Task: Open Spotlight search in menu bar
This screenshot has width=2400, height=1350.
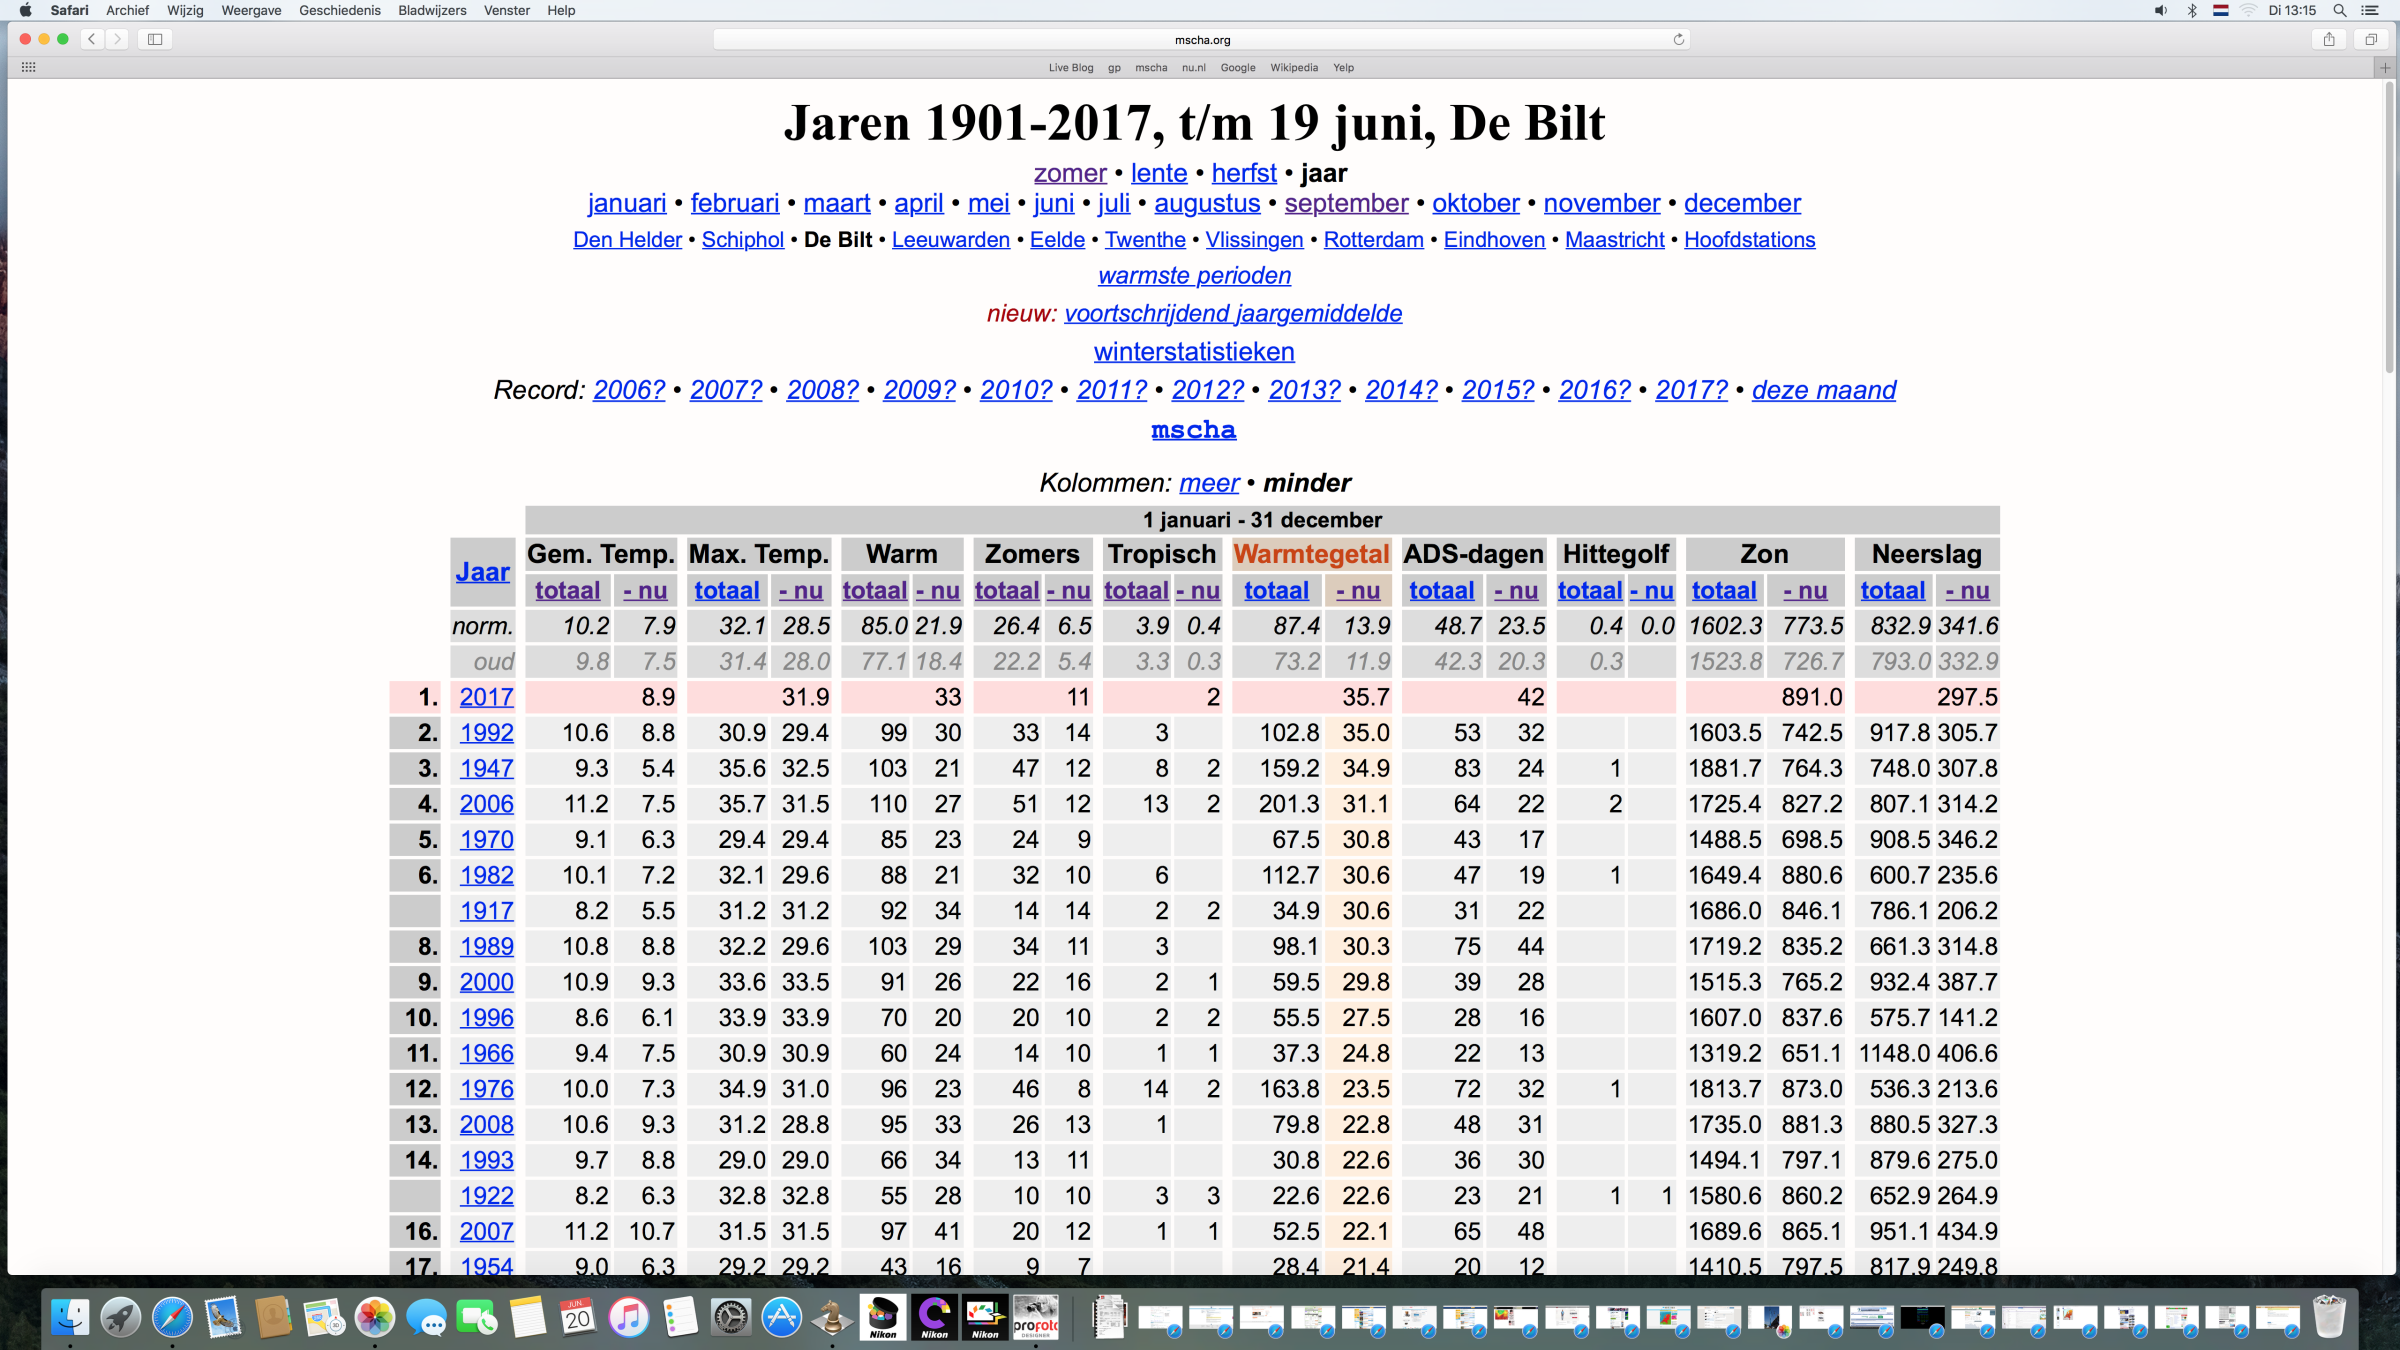Action: 2340,10
